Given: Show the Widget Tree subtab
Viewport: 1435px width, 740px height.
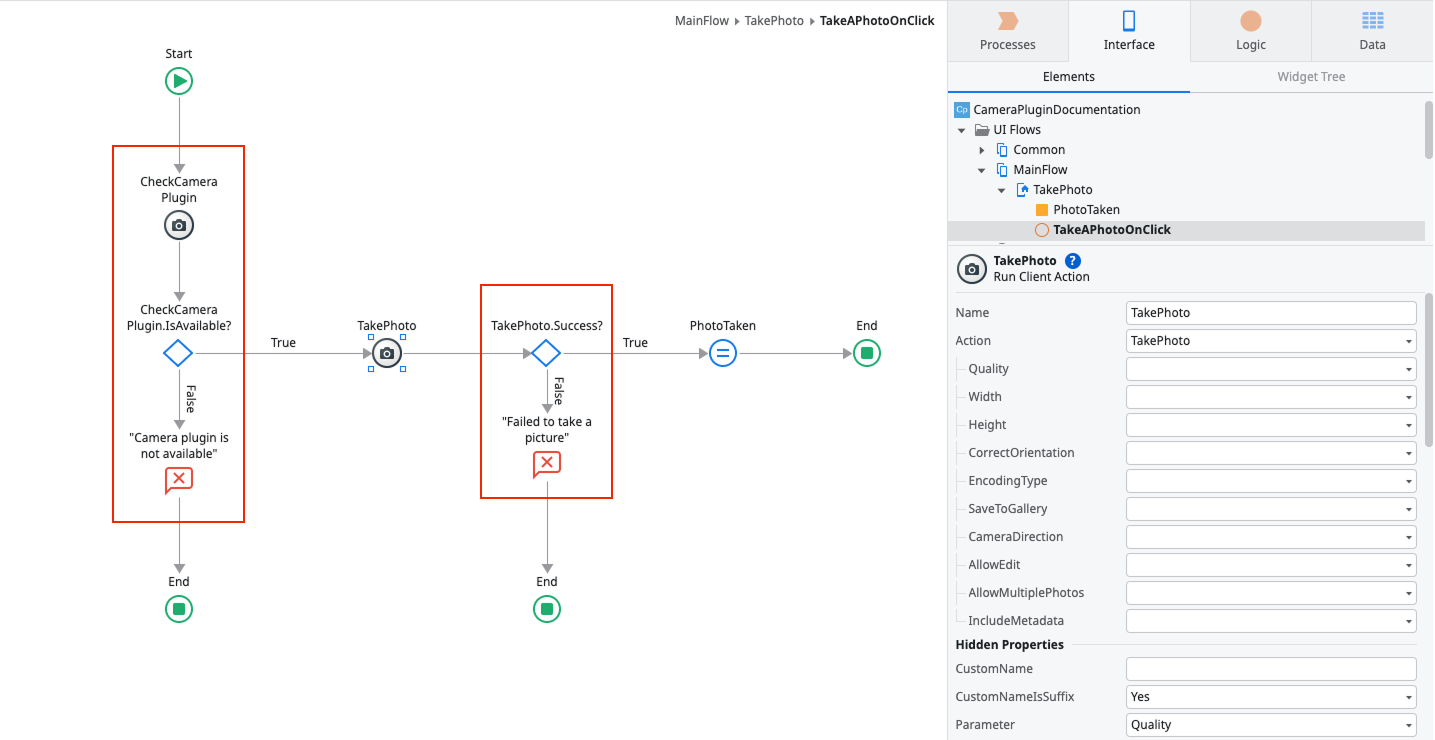Looking at the screenshot, I should click(x=1311, y=77).
